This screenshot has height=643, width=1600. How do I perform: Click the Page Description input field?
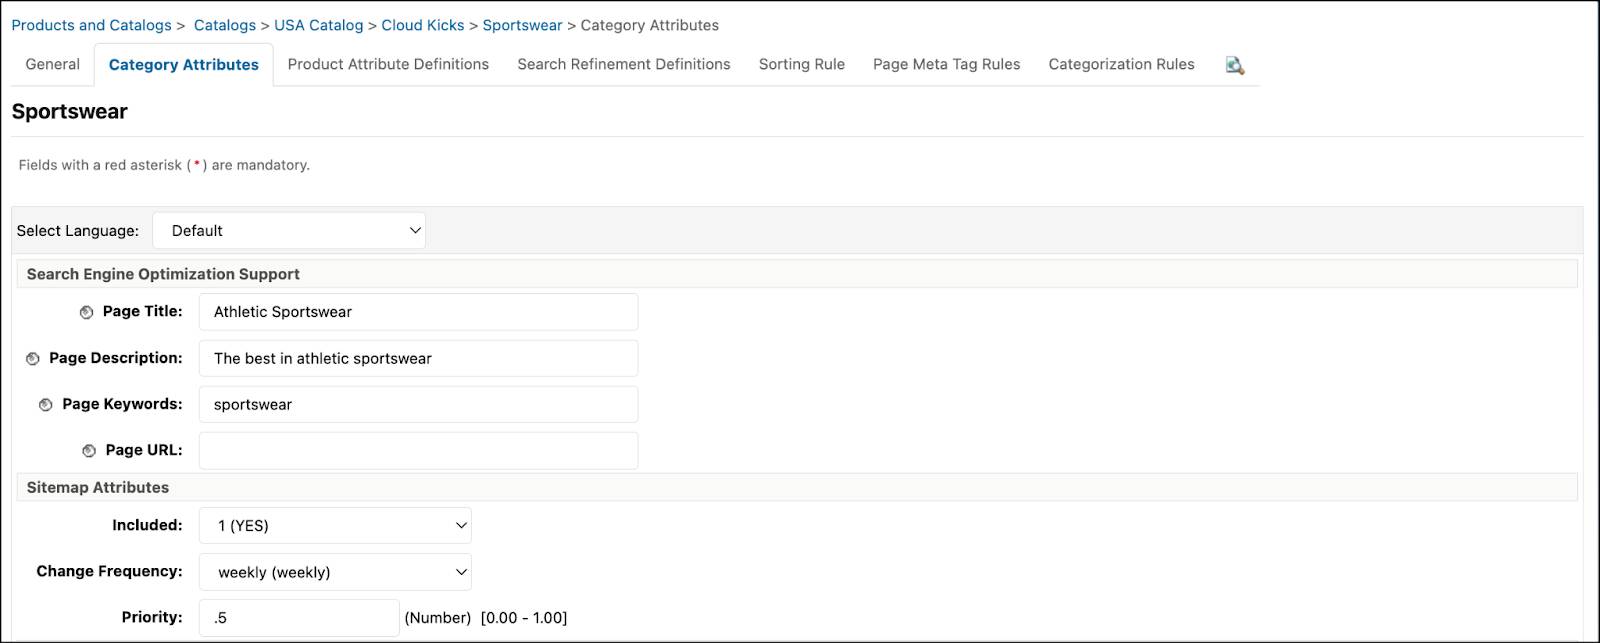pos(418,358)
